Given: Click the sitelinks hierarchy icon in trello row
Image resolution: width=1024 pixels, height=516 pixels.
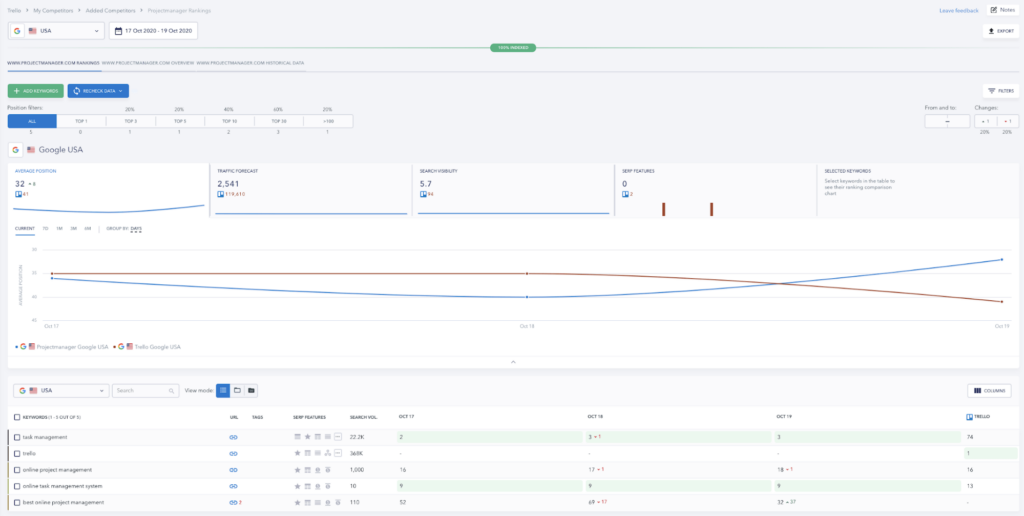Looking at the screenshot, I should (x=328, y=453).
